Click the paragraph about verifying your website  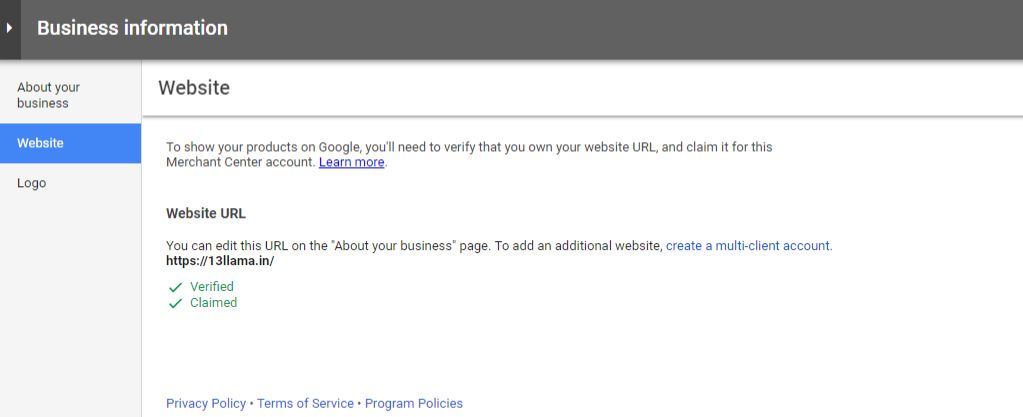[469, 155]
